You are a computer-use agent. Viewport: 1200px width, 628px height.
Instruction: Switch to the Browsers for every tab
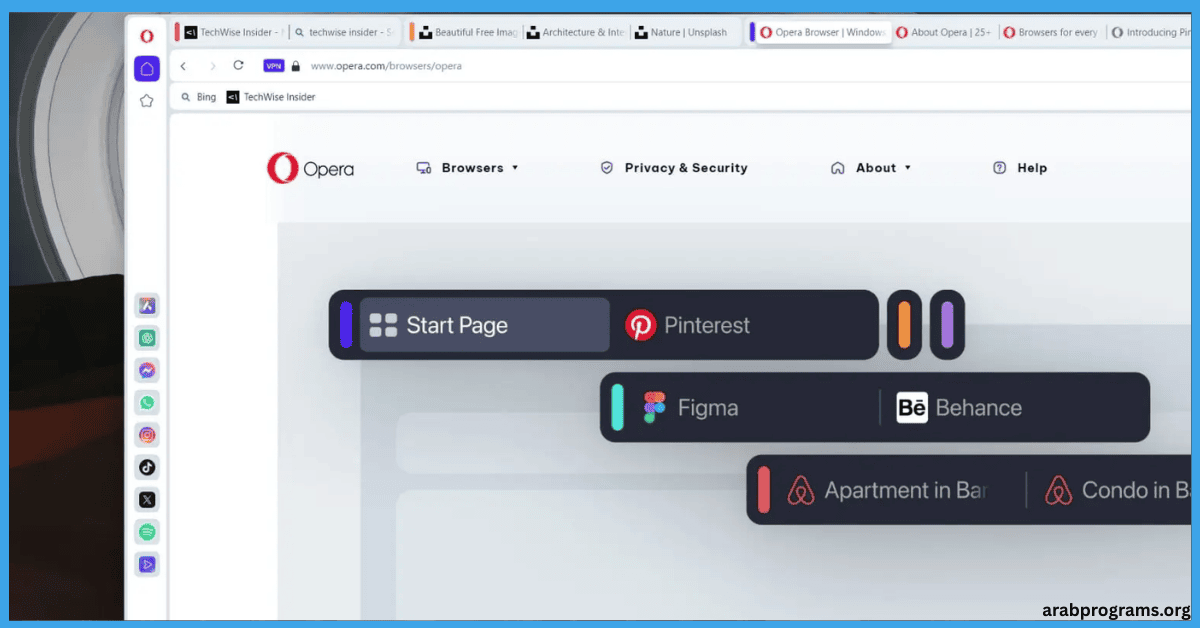pos(1051,32)
